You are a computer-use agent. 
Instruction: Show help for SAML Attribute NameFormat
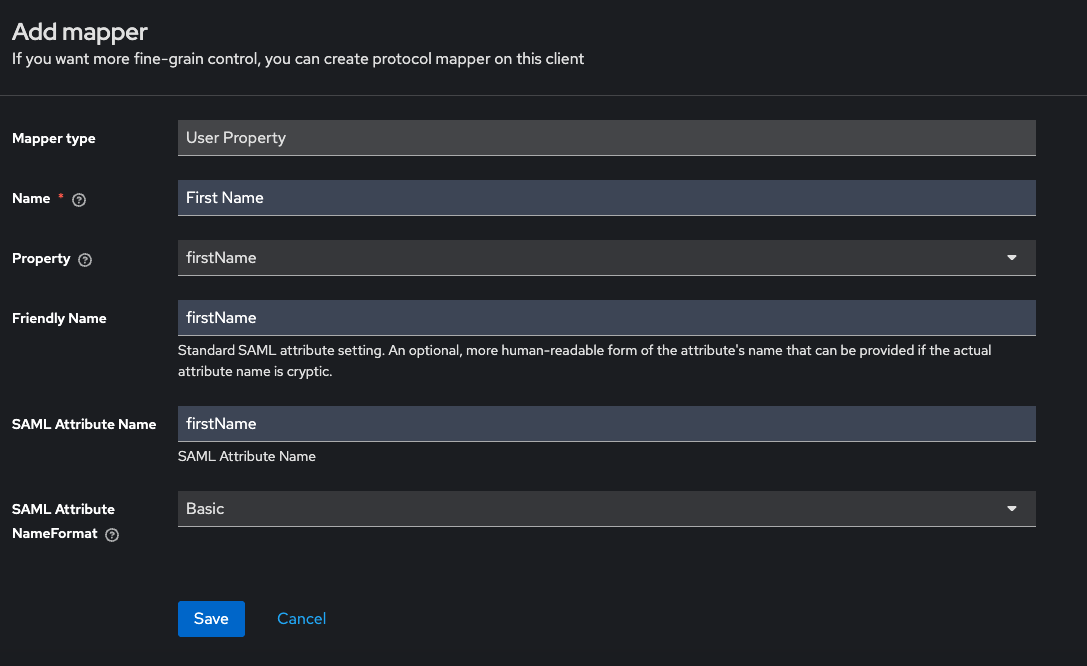pos(112,535)
